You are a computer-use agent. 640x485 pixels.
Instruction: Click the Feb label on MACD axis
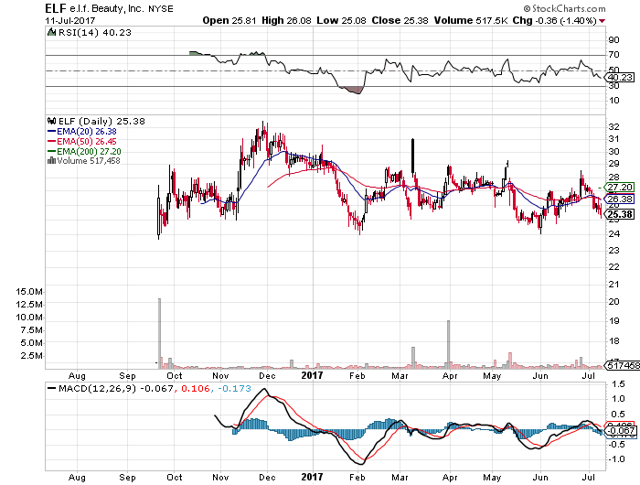(x=357, y=477)
